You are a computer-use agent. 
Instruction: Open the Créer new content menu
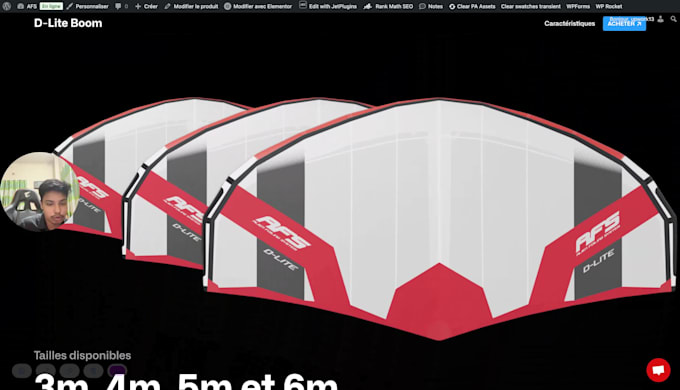pyautogui.click(x=146, y=7)
